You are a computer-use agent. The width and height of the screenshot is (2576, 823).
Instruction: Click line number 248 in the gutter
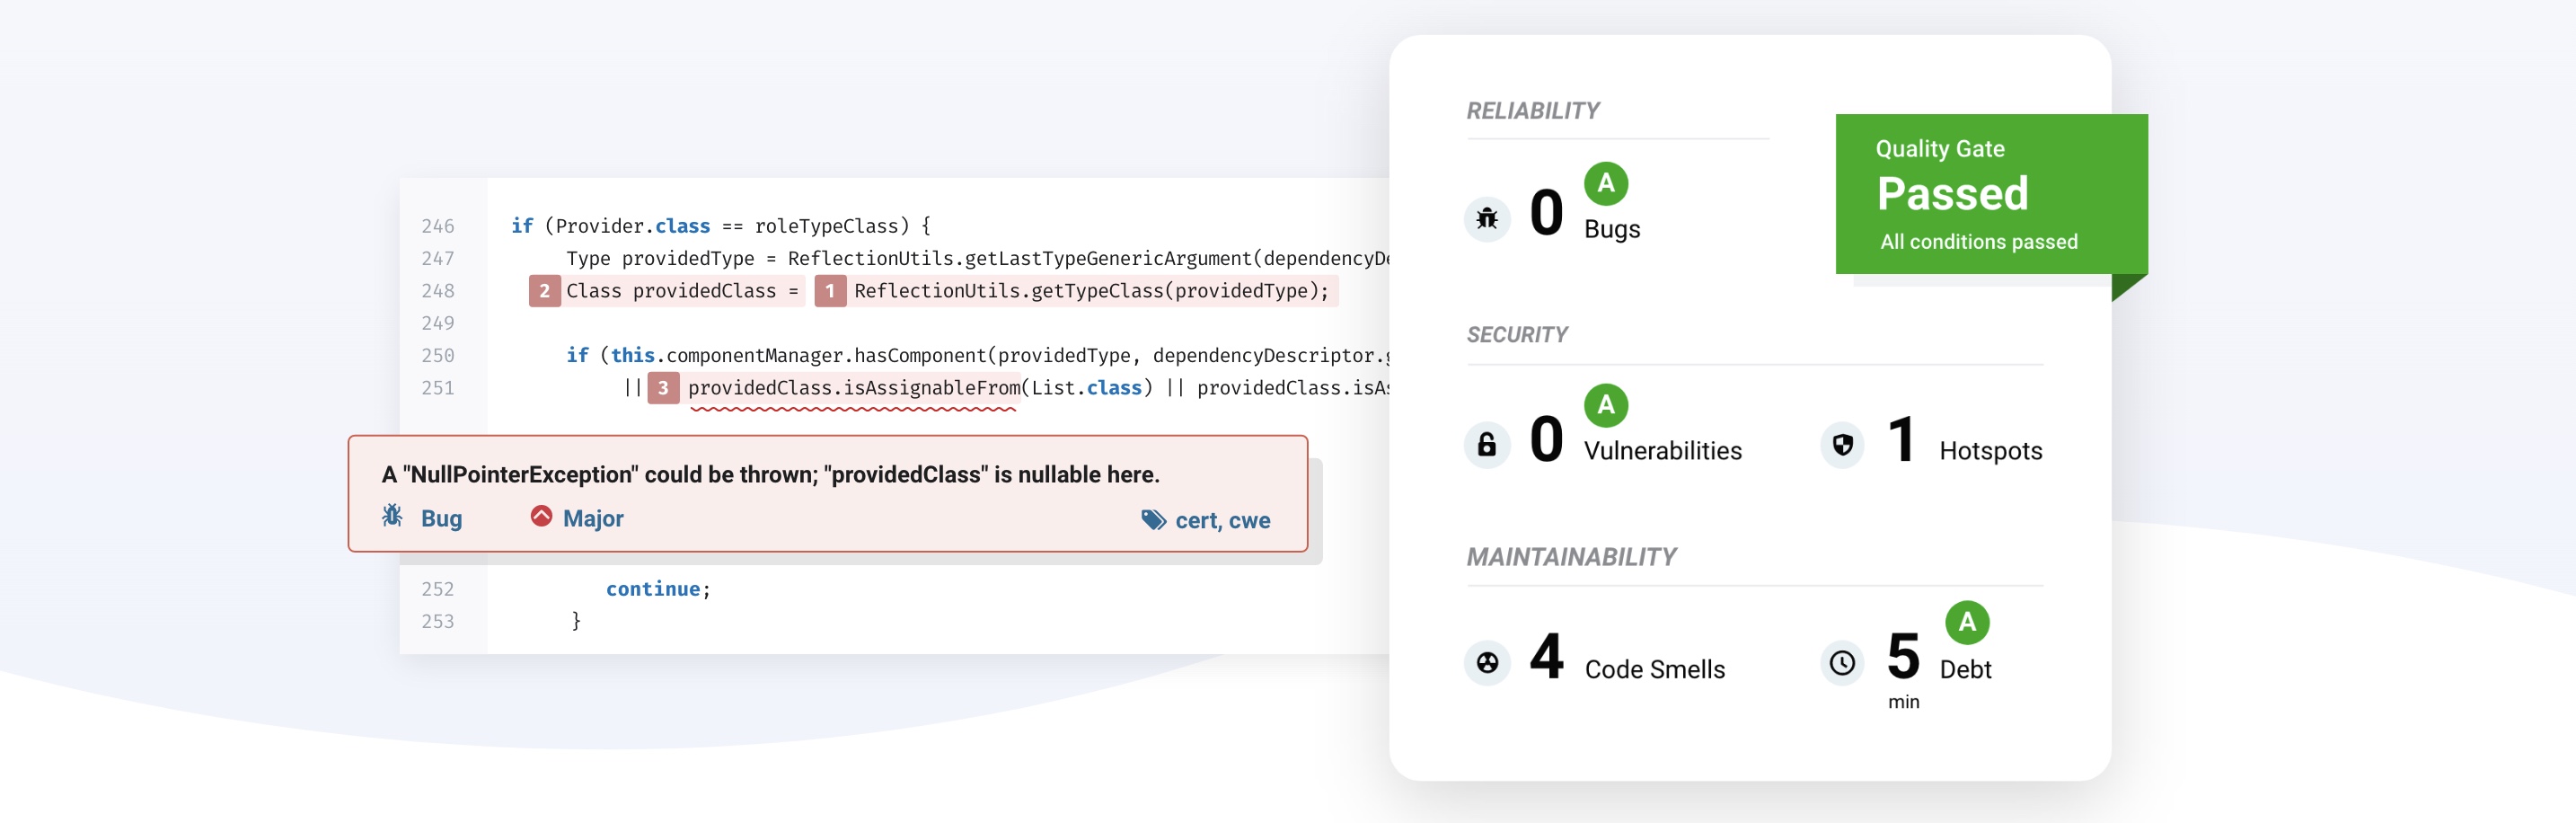click(438, 291)
